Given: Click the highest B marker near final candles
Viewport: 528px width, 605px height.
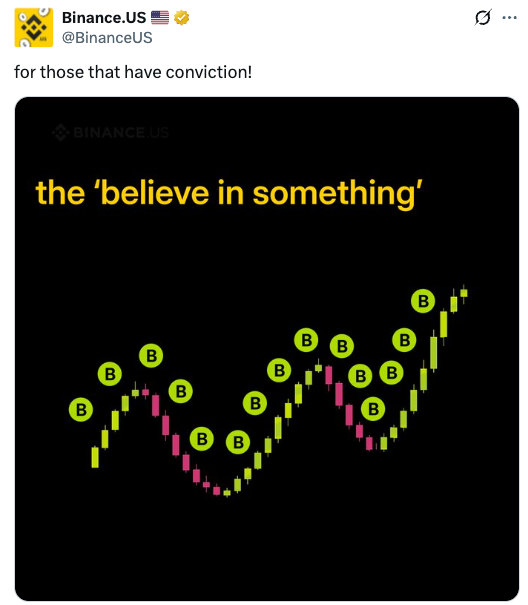Looking at the screenshot, I should [x=423, y=301].
